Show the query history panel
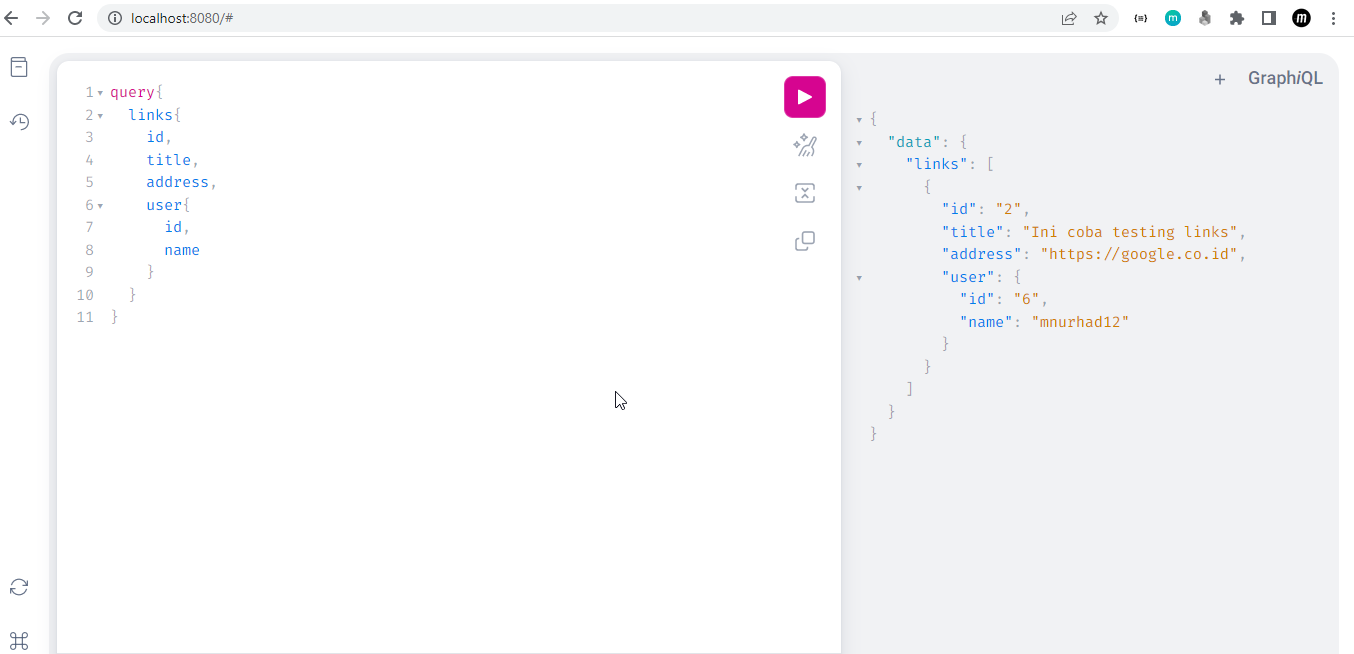The image size is (1354, 654). tap(19, 121)
